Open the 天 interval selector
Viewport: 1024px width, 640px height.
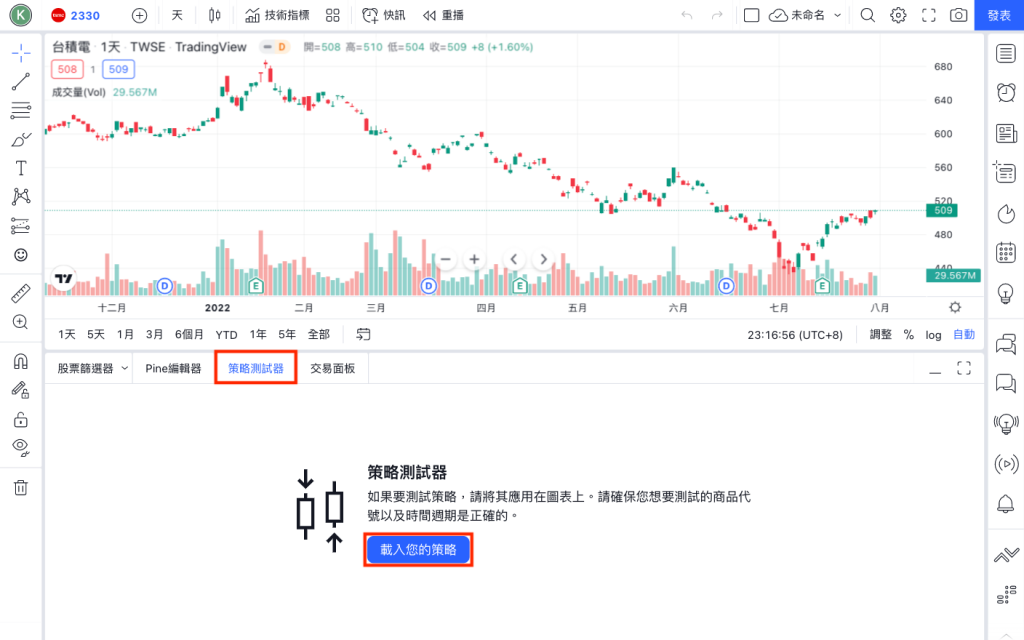pyautogui.click(x=177, y=15)
